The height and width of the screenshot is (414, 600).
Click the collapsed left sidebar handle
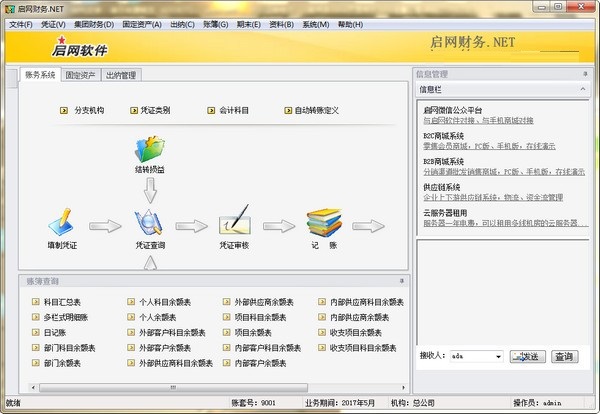coord(13,78)
